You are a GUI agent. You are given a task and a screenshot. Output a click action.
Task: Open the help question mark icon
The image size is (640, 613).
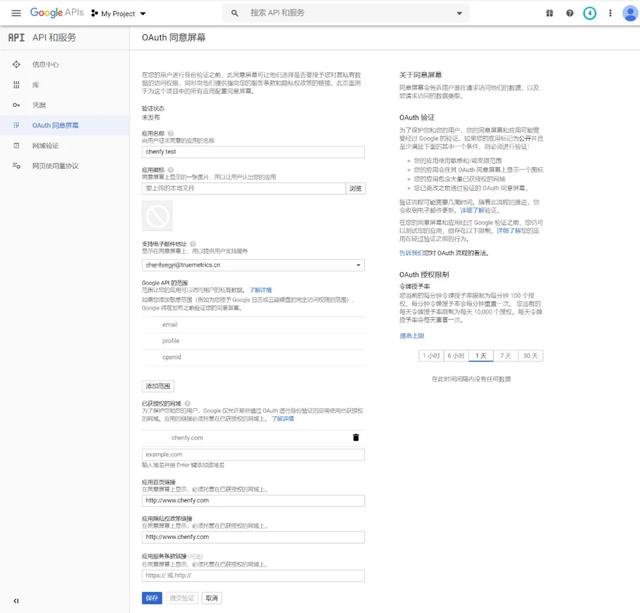click(569, 13)
